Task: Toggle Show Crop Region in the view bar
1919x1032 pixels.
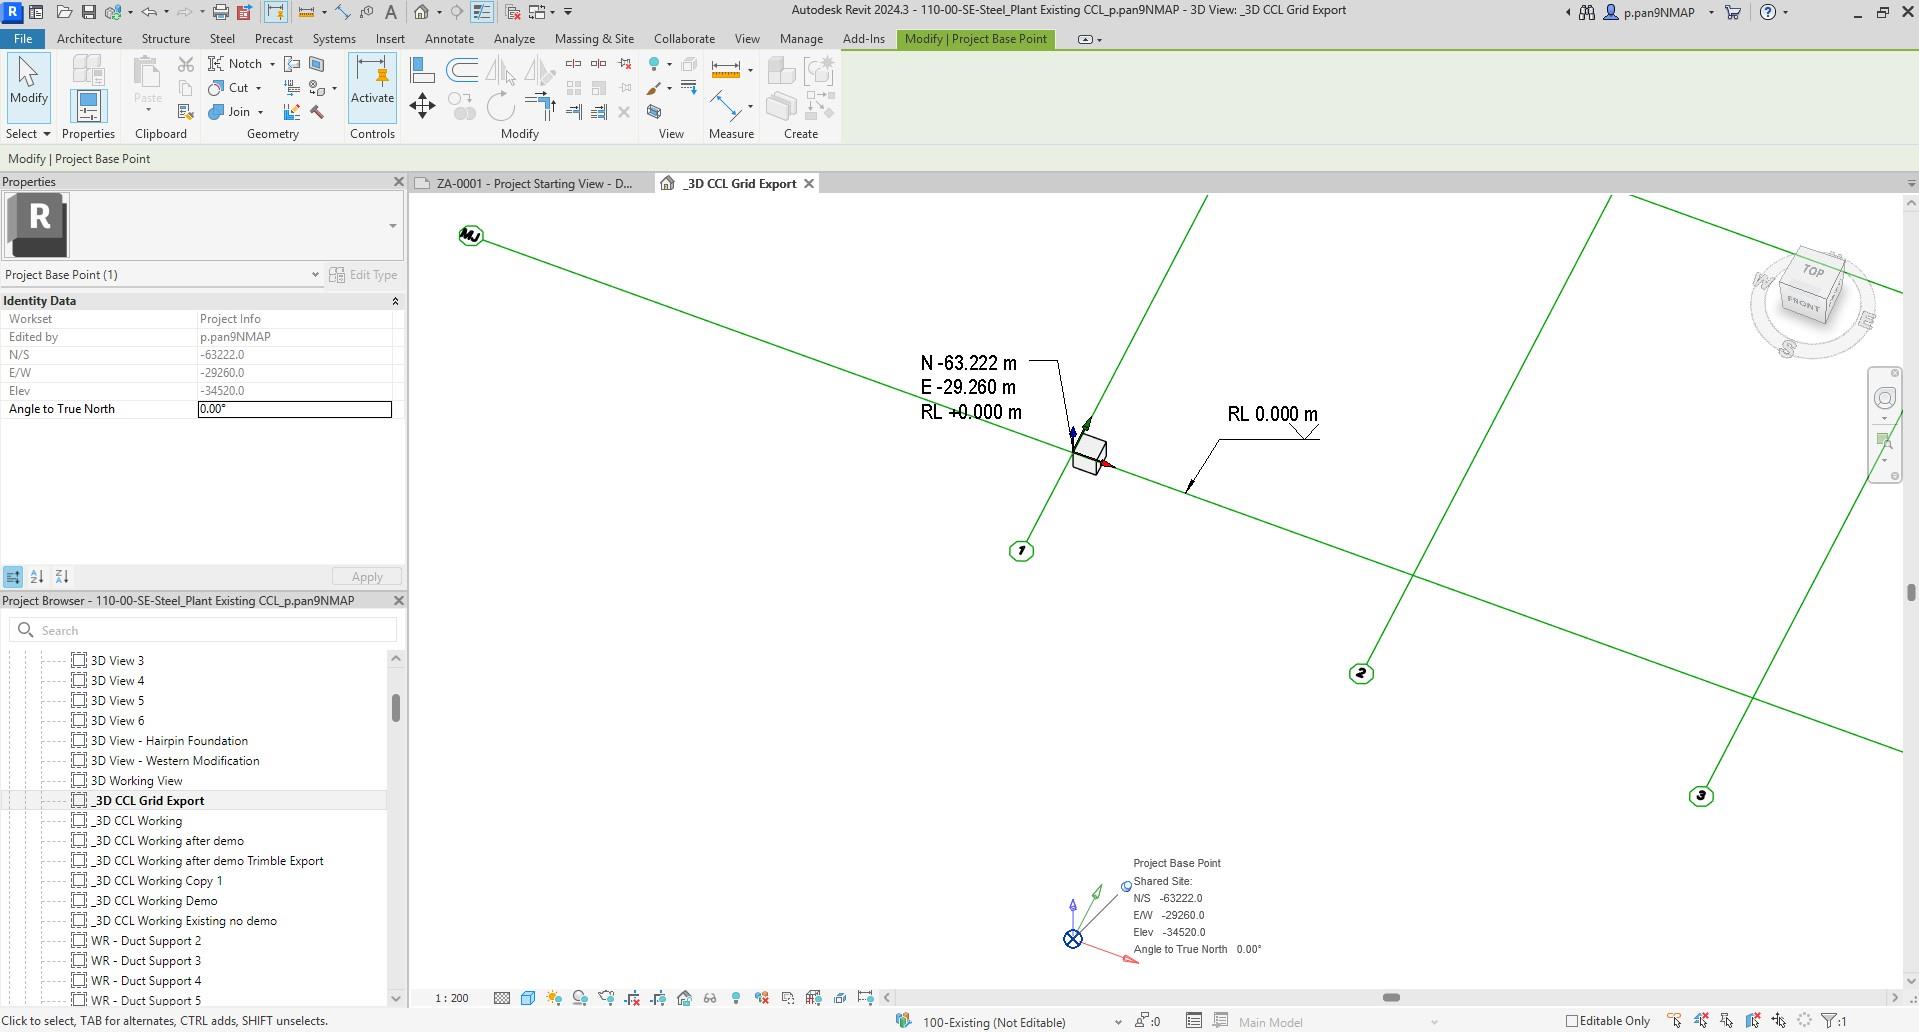Action: 657,998
